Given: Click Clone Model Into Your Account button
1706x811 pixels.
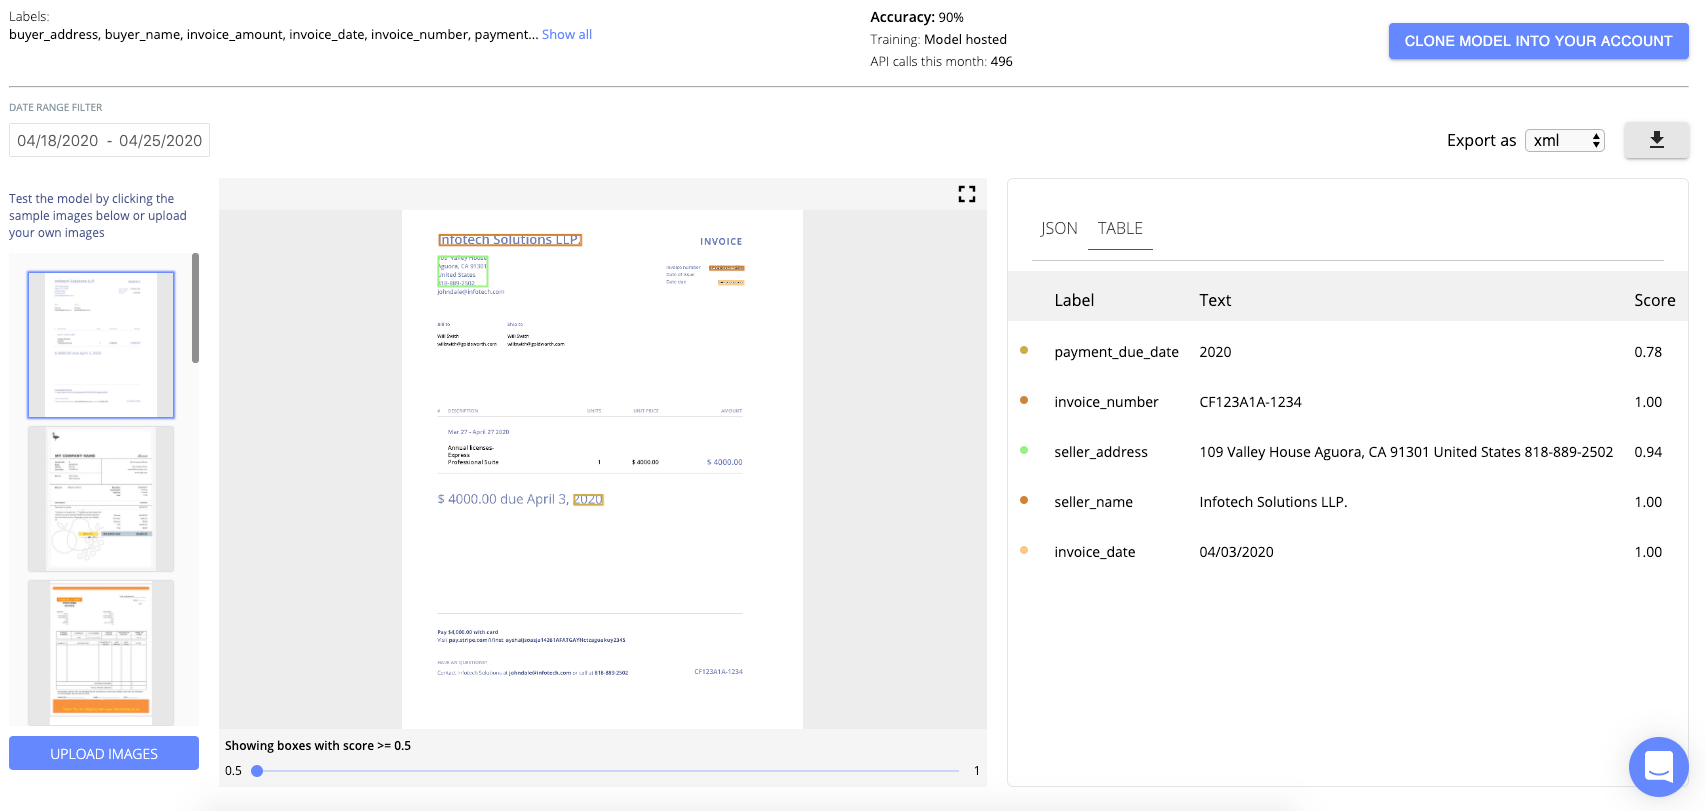Looking at the screenshot, I should [1538, 41].
